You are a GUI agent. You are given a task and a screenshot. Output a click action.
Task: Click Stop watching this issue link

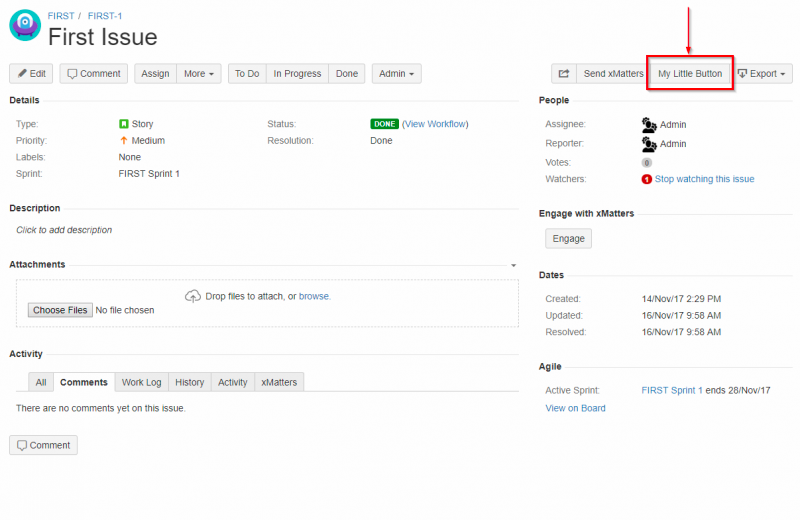[704, 179]
